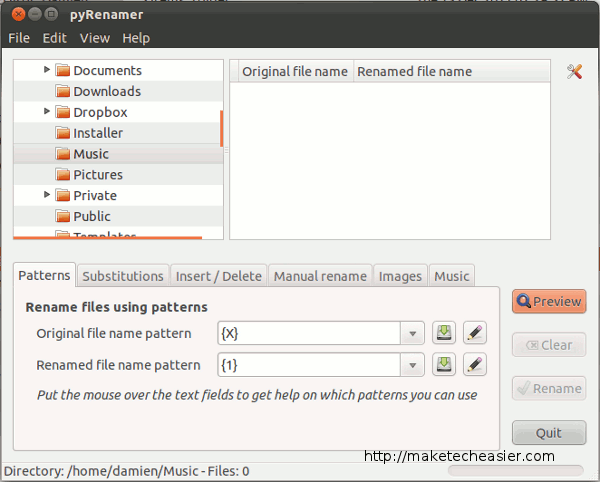Screen dimensions: 600x482
Task: Switch to the Insert / Delete tab
Action: coord(219,276)
